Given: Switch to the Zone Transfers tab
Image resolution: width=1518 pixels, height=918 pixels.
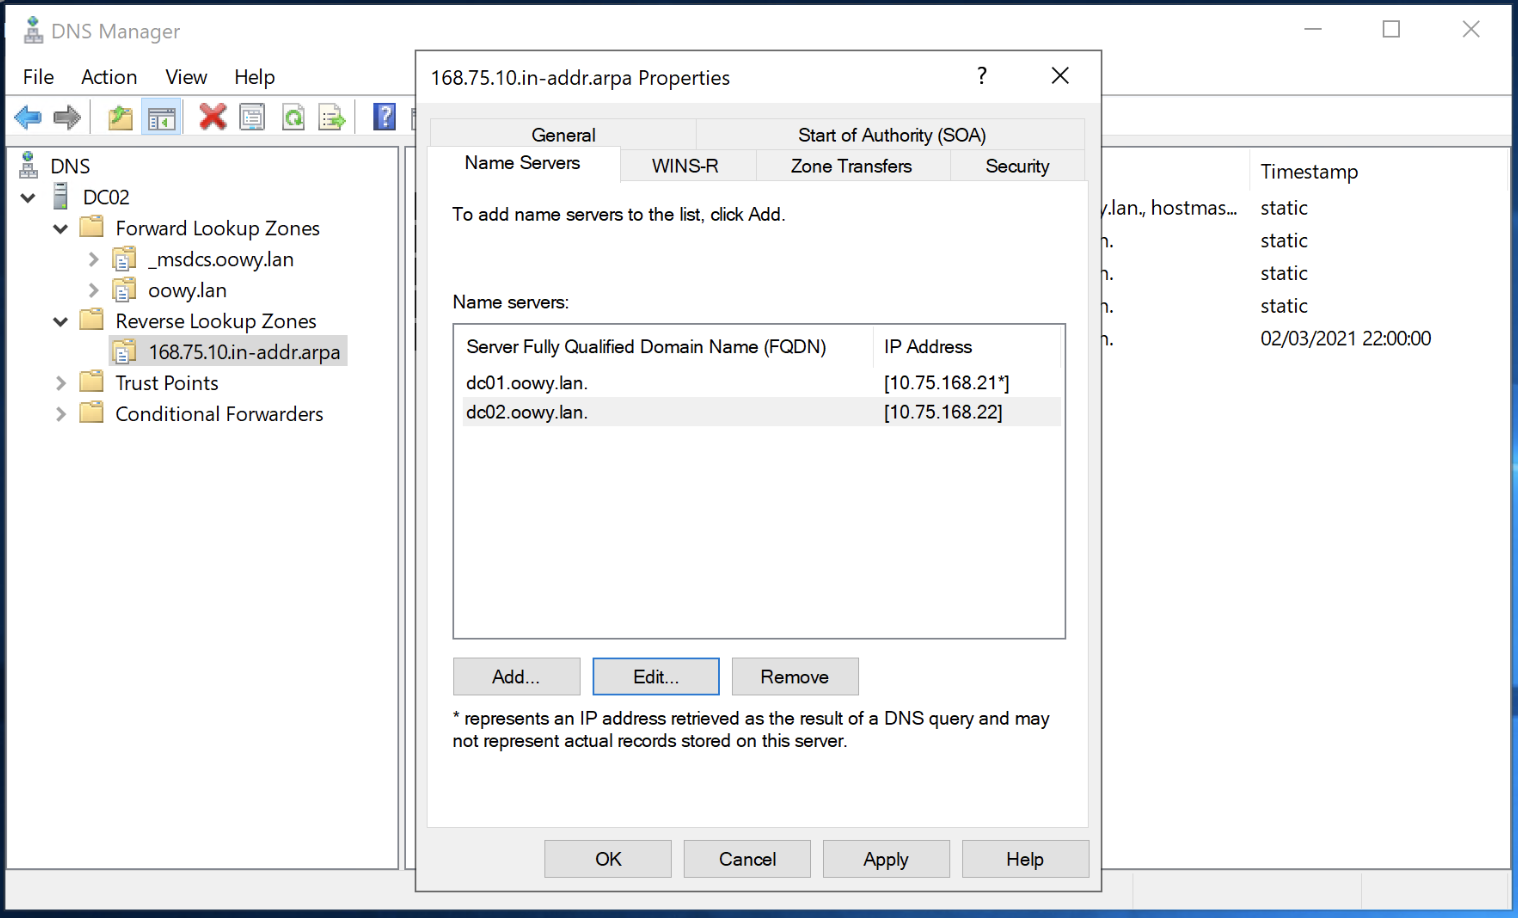Looking at the screenshot, I should coord(851,166).
